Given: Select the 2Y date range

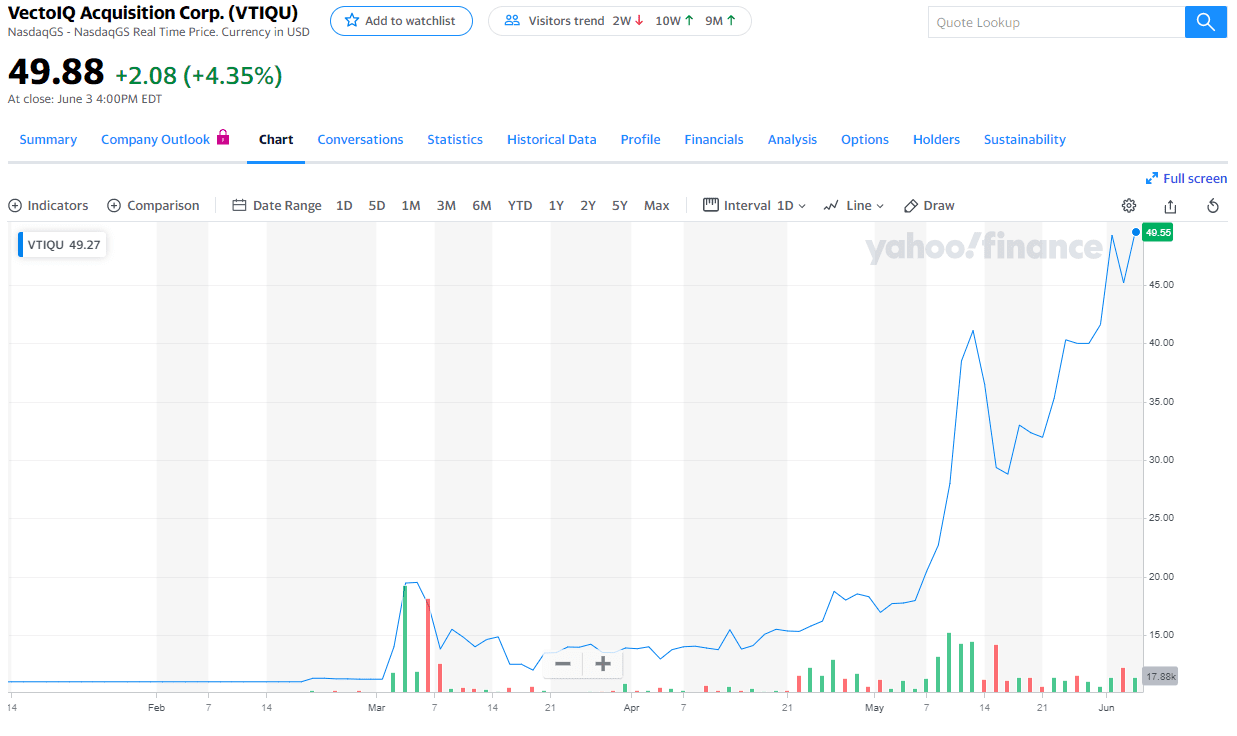Looking at the screenshot, I should (588, 206).
